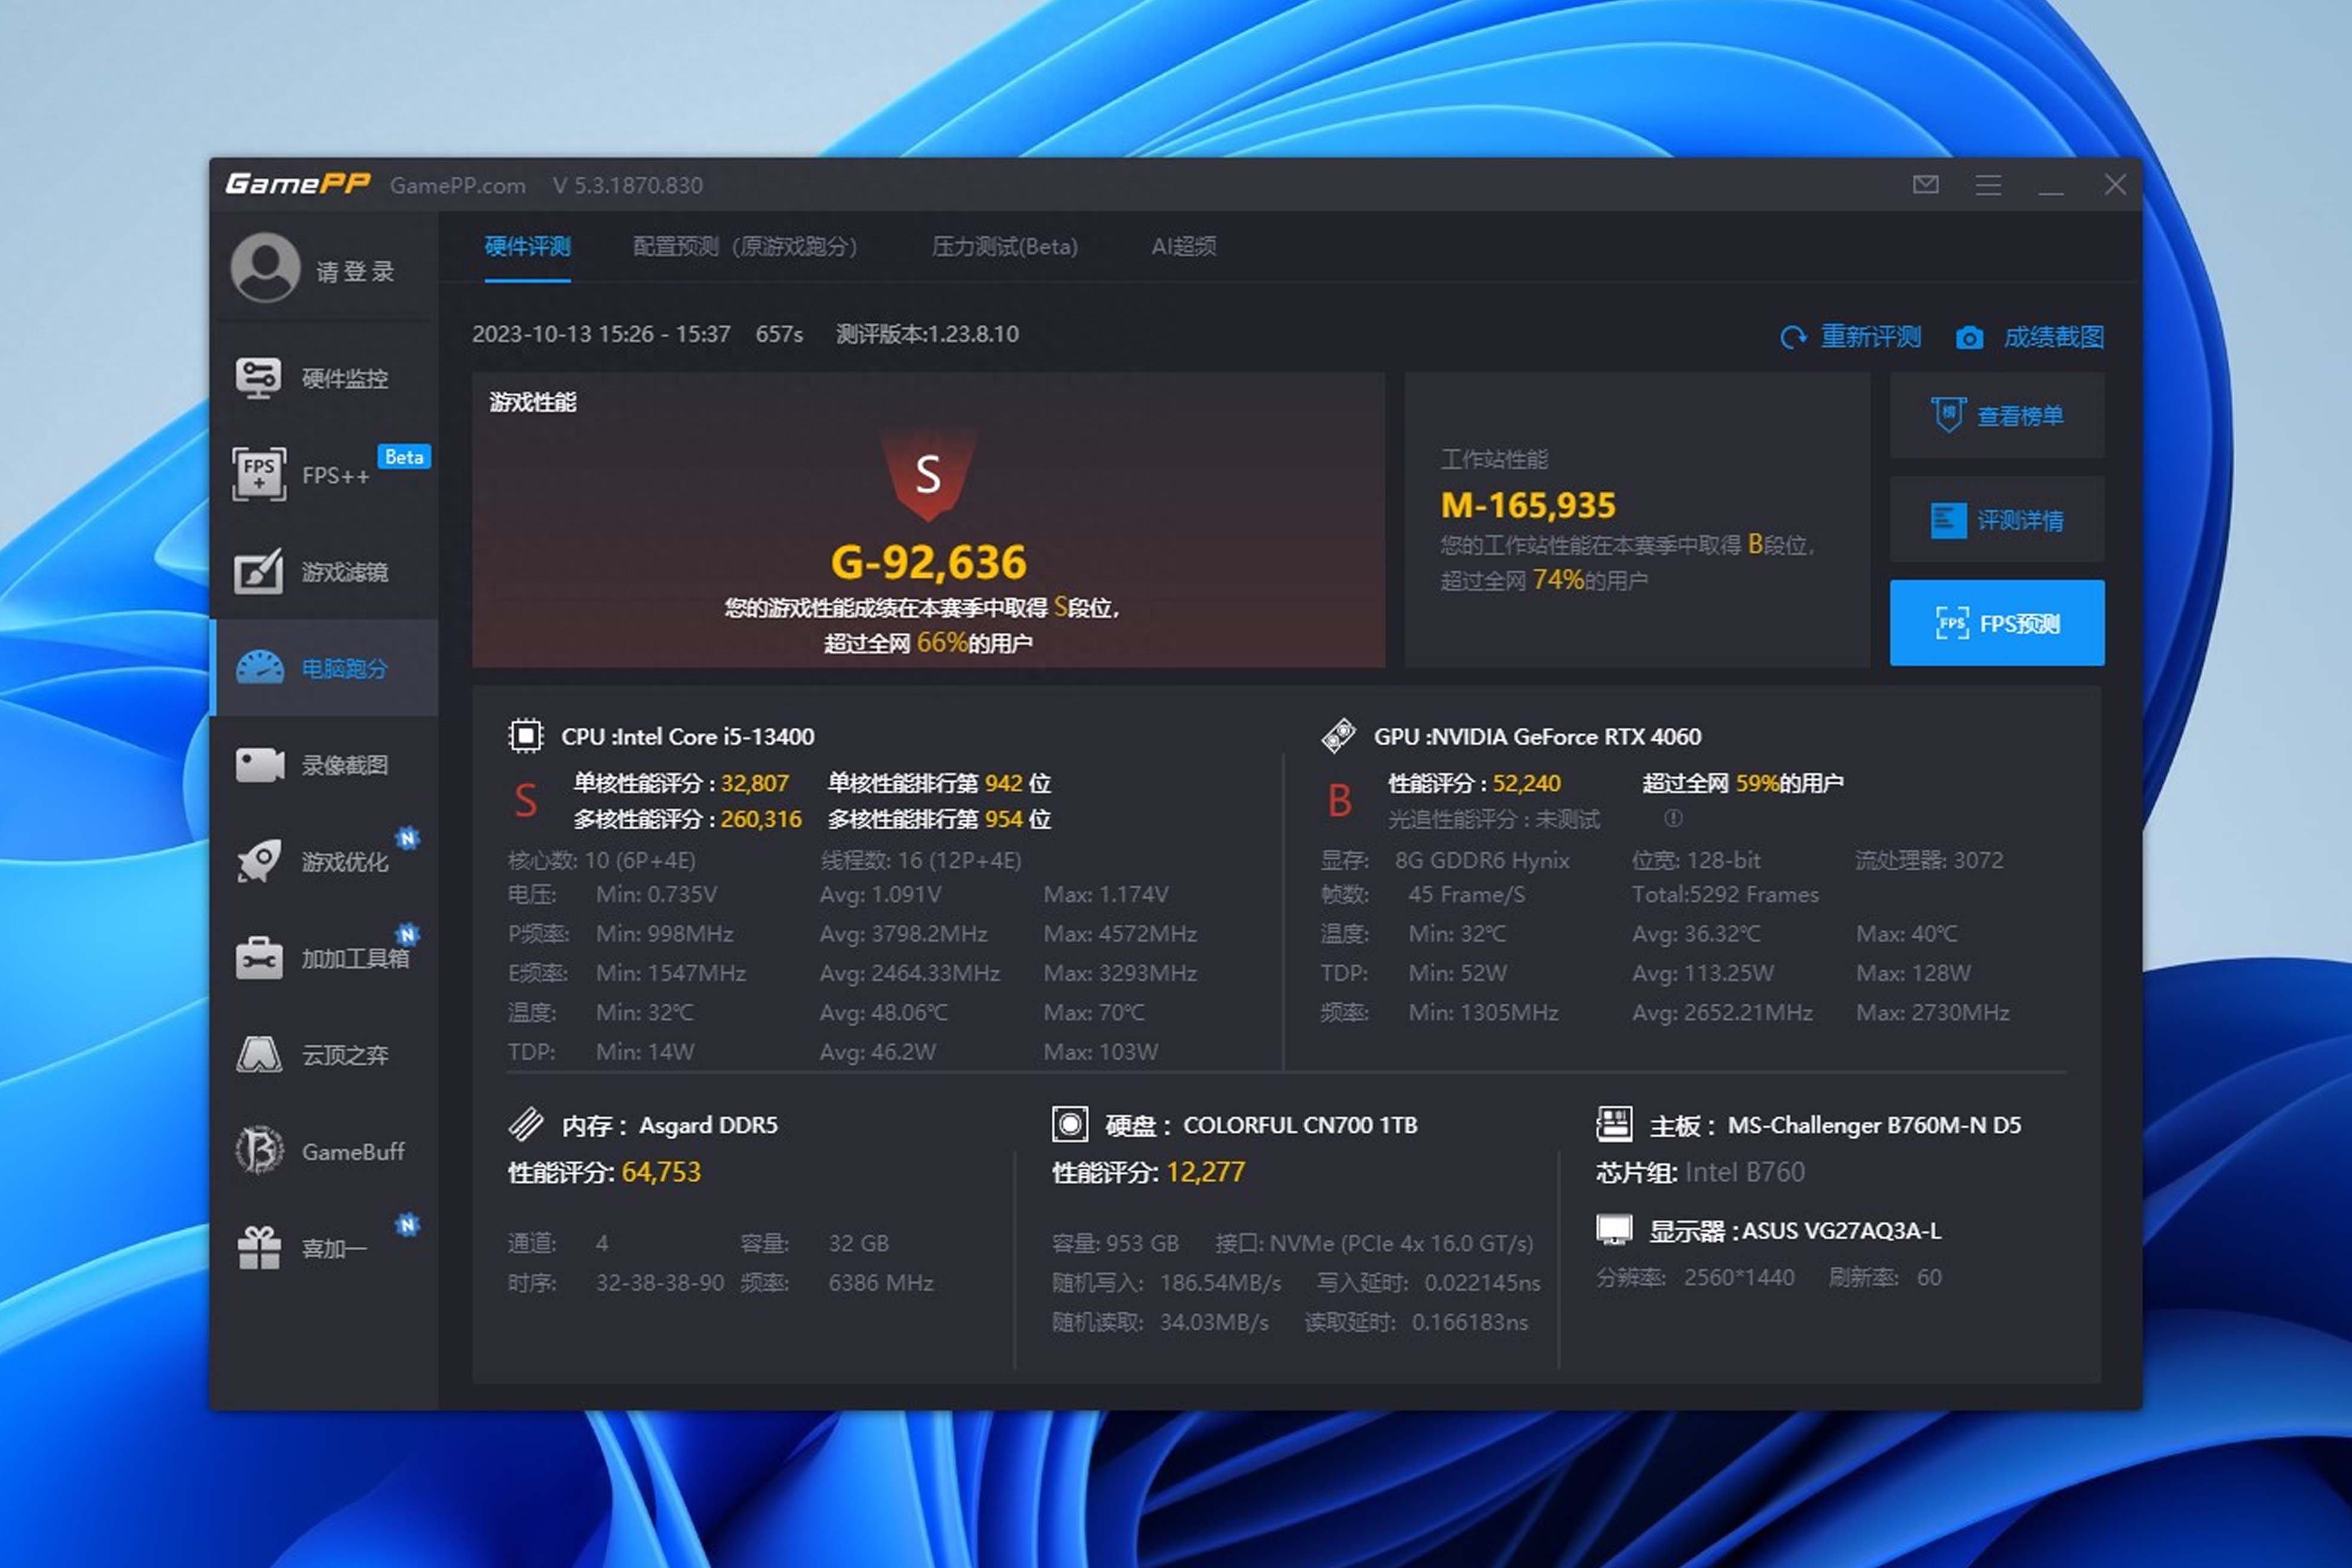The width and height of the screenshot is (2352, 1568).
Task: Click the S rank shield badge
Action: [928, 474]
